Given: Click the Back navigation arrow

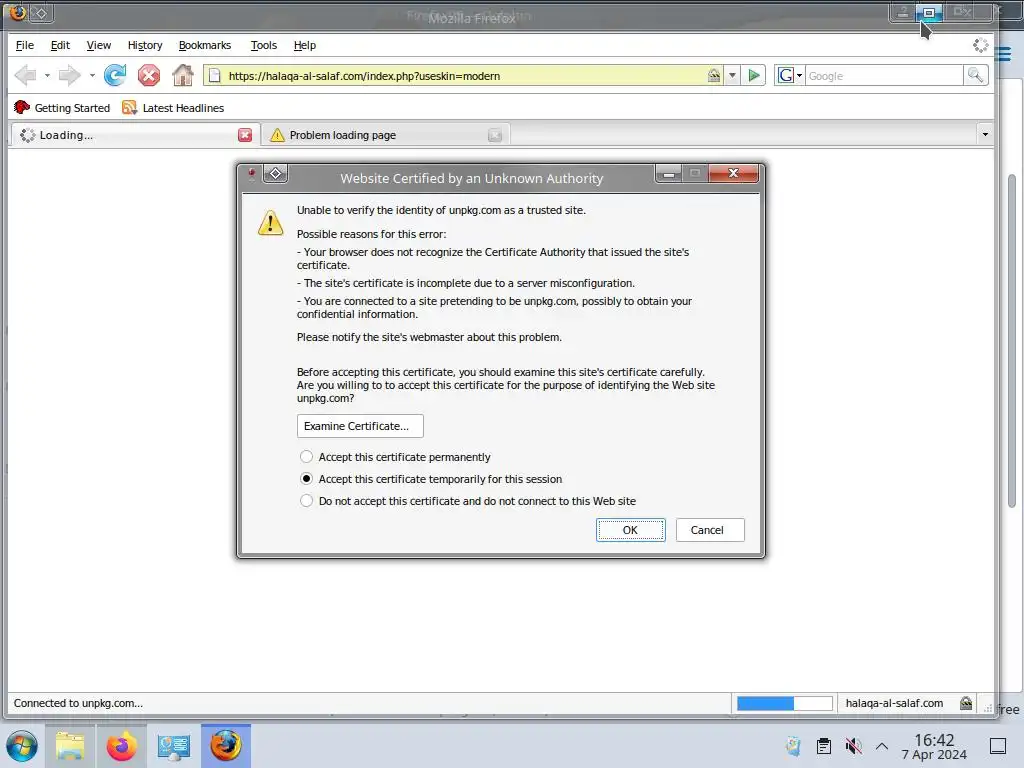Looking at the screenshot, I should 25,76.
